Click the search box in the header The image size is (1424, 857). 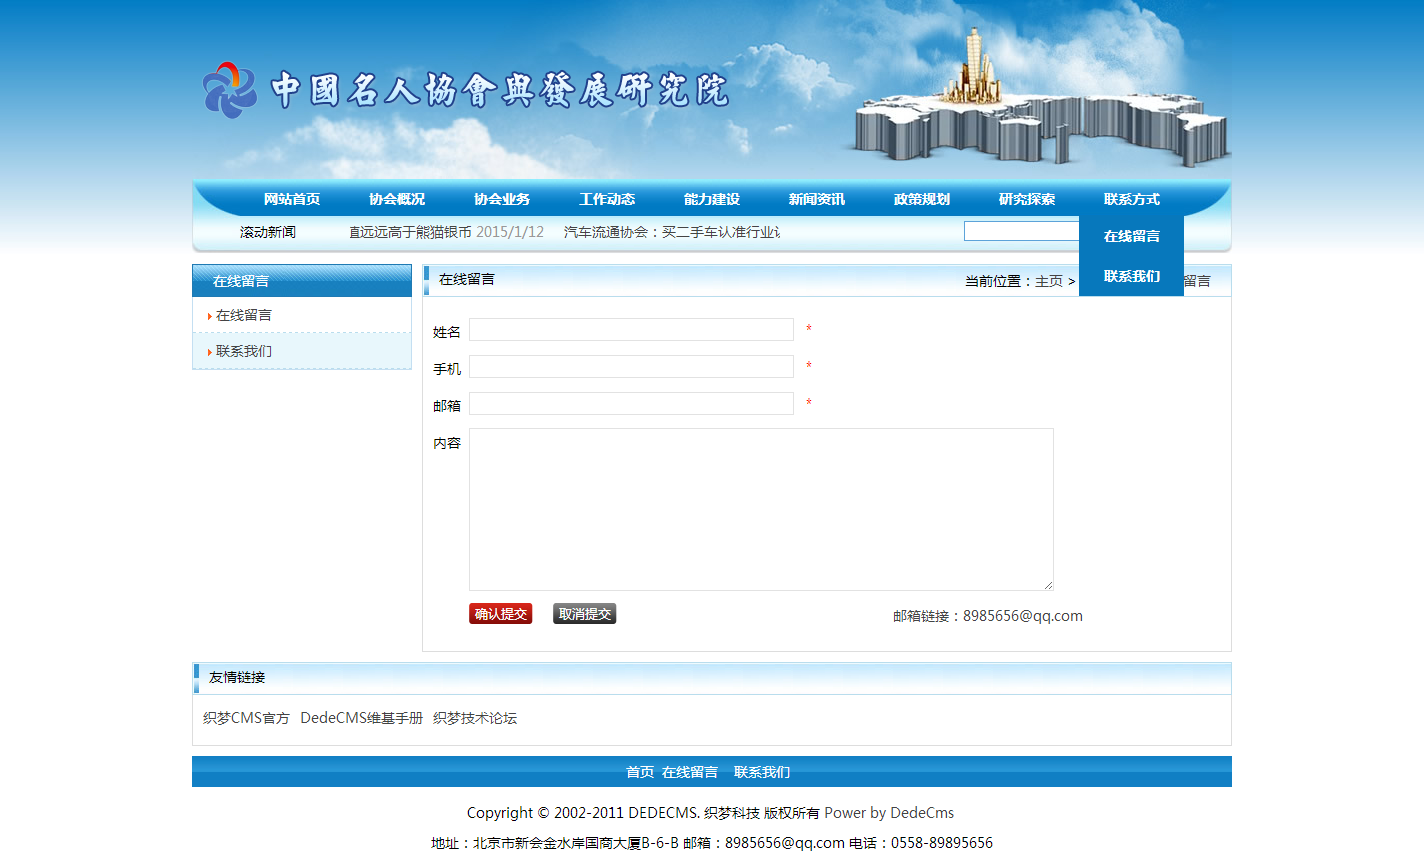1020,231
